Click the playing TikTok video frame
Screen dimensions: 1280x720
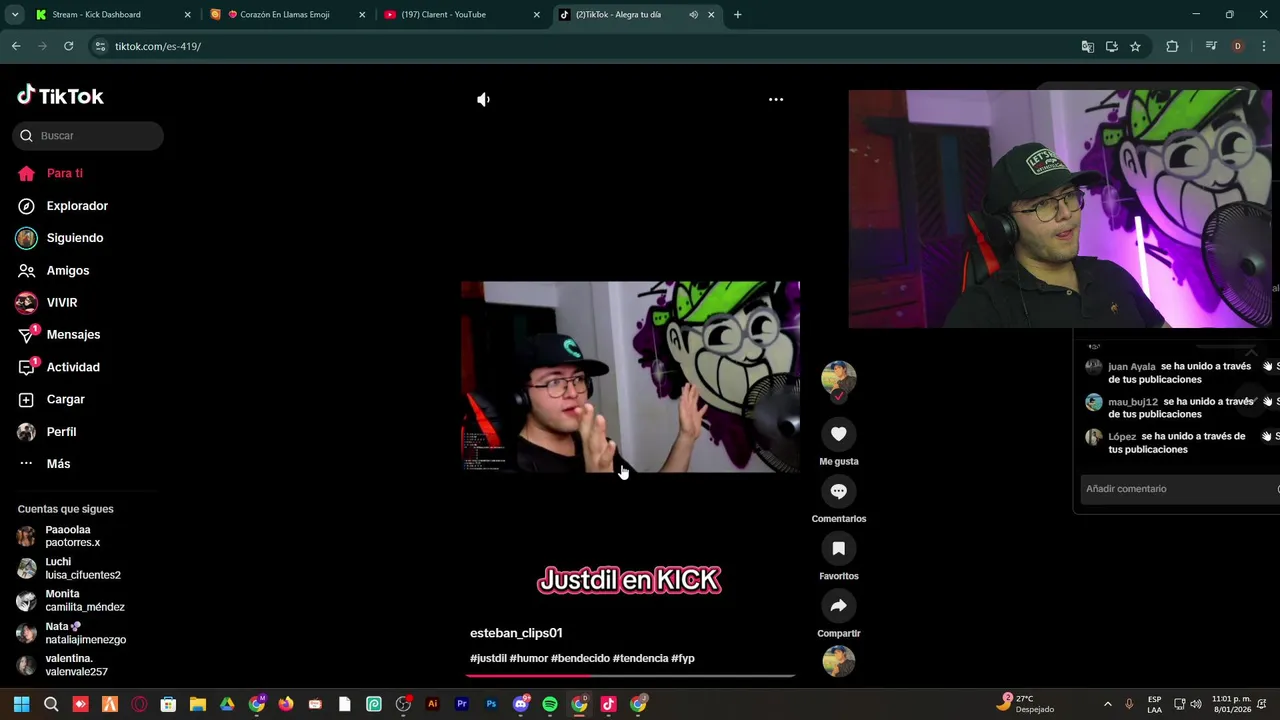click(x=630, y=377)
